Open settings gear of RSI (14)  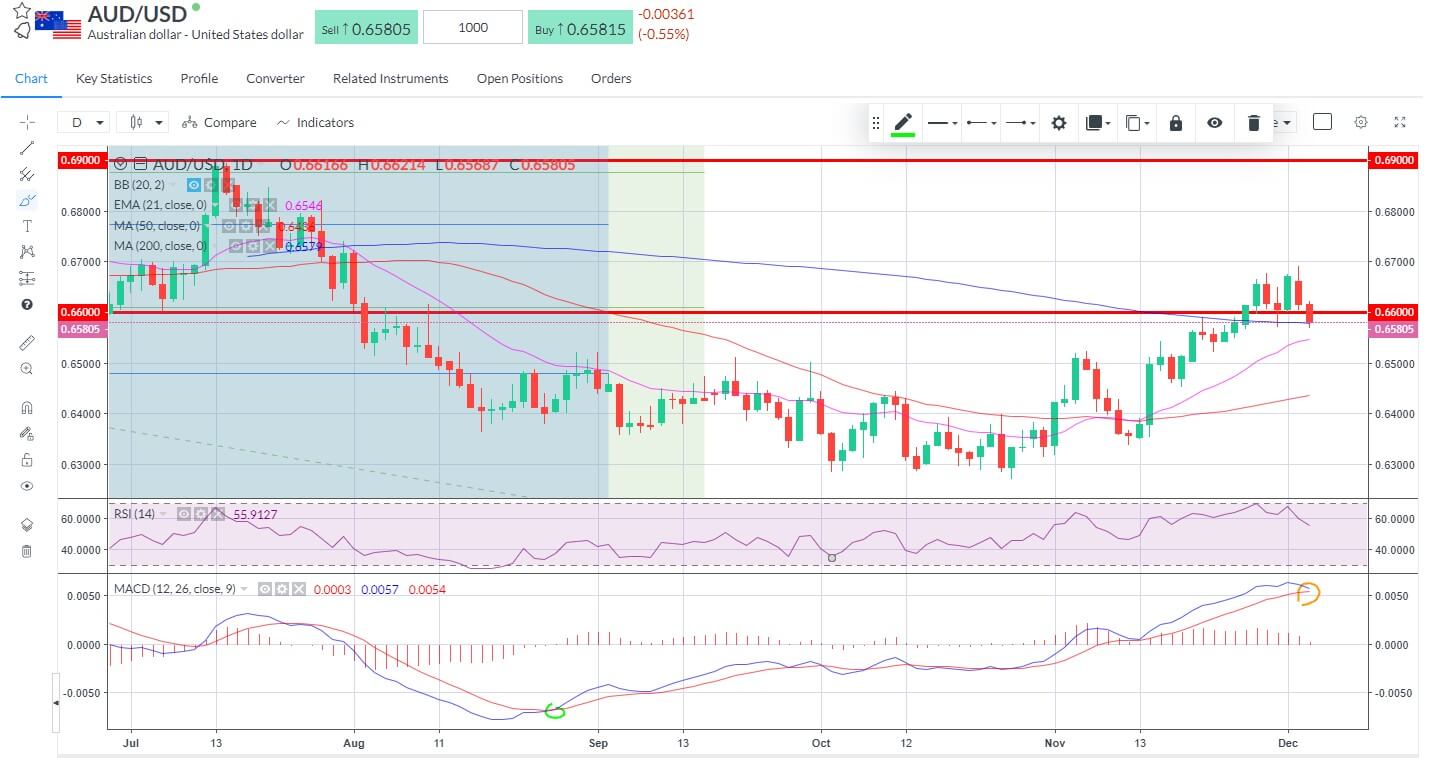point(200,514)
